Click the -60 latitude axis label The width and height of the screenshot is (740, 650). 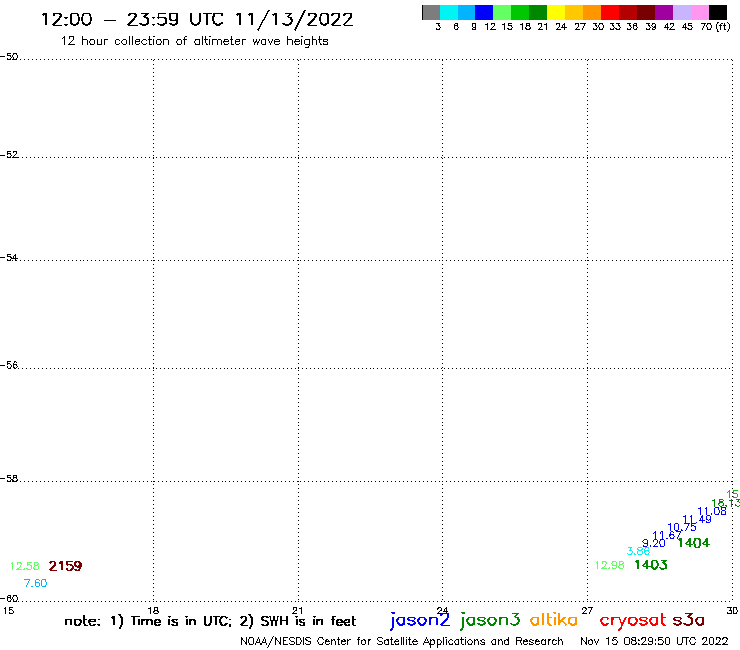(9, 599)
